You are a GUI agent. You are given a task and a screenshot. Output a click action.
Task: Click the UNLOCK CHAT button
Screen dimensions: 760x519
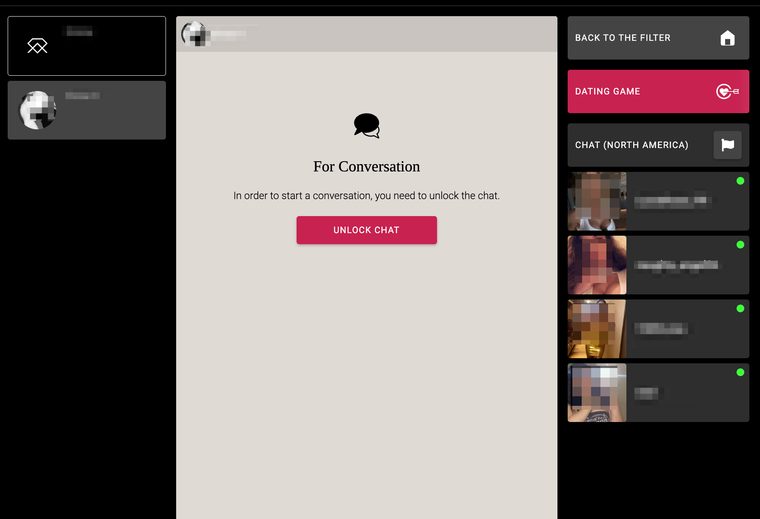(366, 230)
